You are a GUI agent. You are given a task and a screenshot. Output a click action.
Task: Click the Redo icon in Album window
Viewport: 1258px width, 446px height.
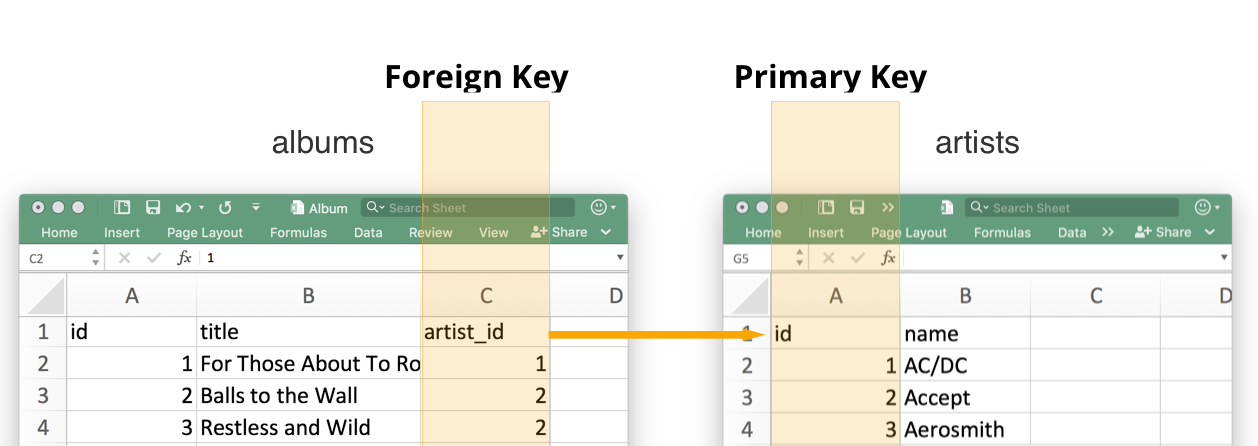225,208
